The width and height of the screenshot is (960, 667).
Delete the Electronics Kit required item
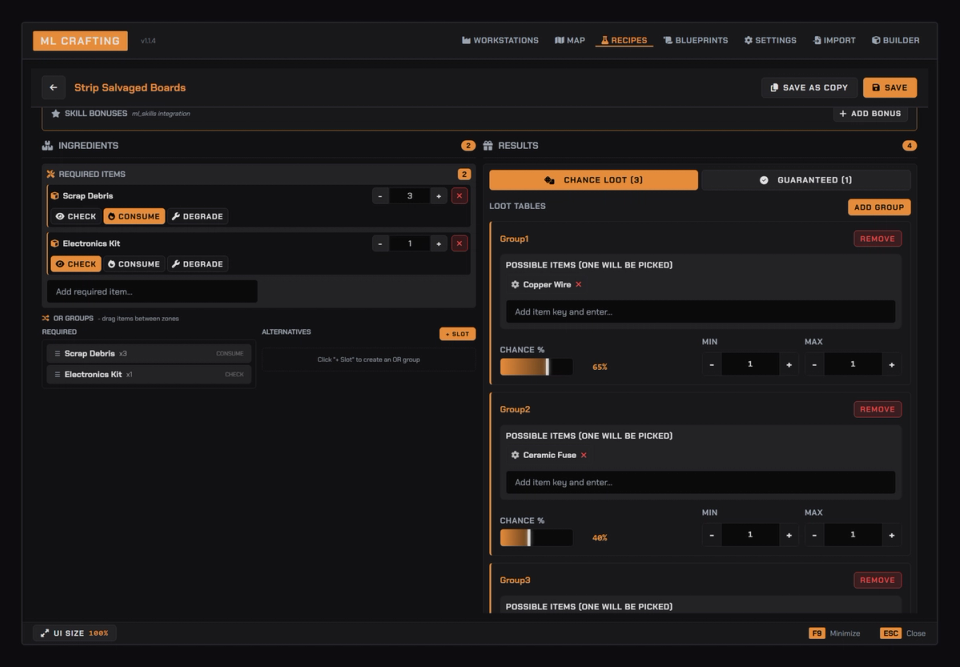(x=459, y=244)
